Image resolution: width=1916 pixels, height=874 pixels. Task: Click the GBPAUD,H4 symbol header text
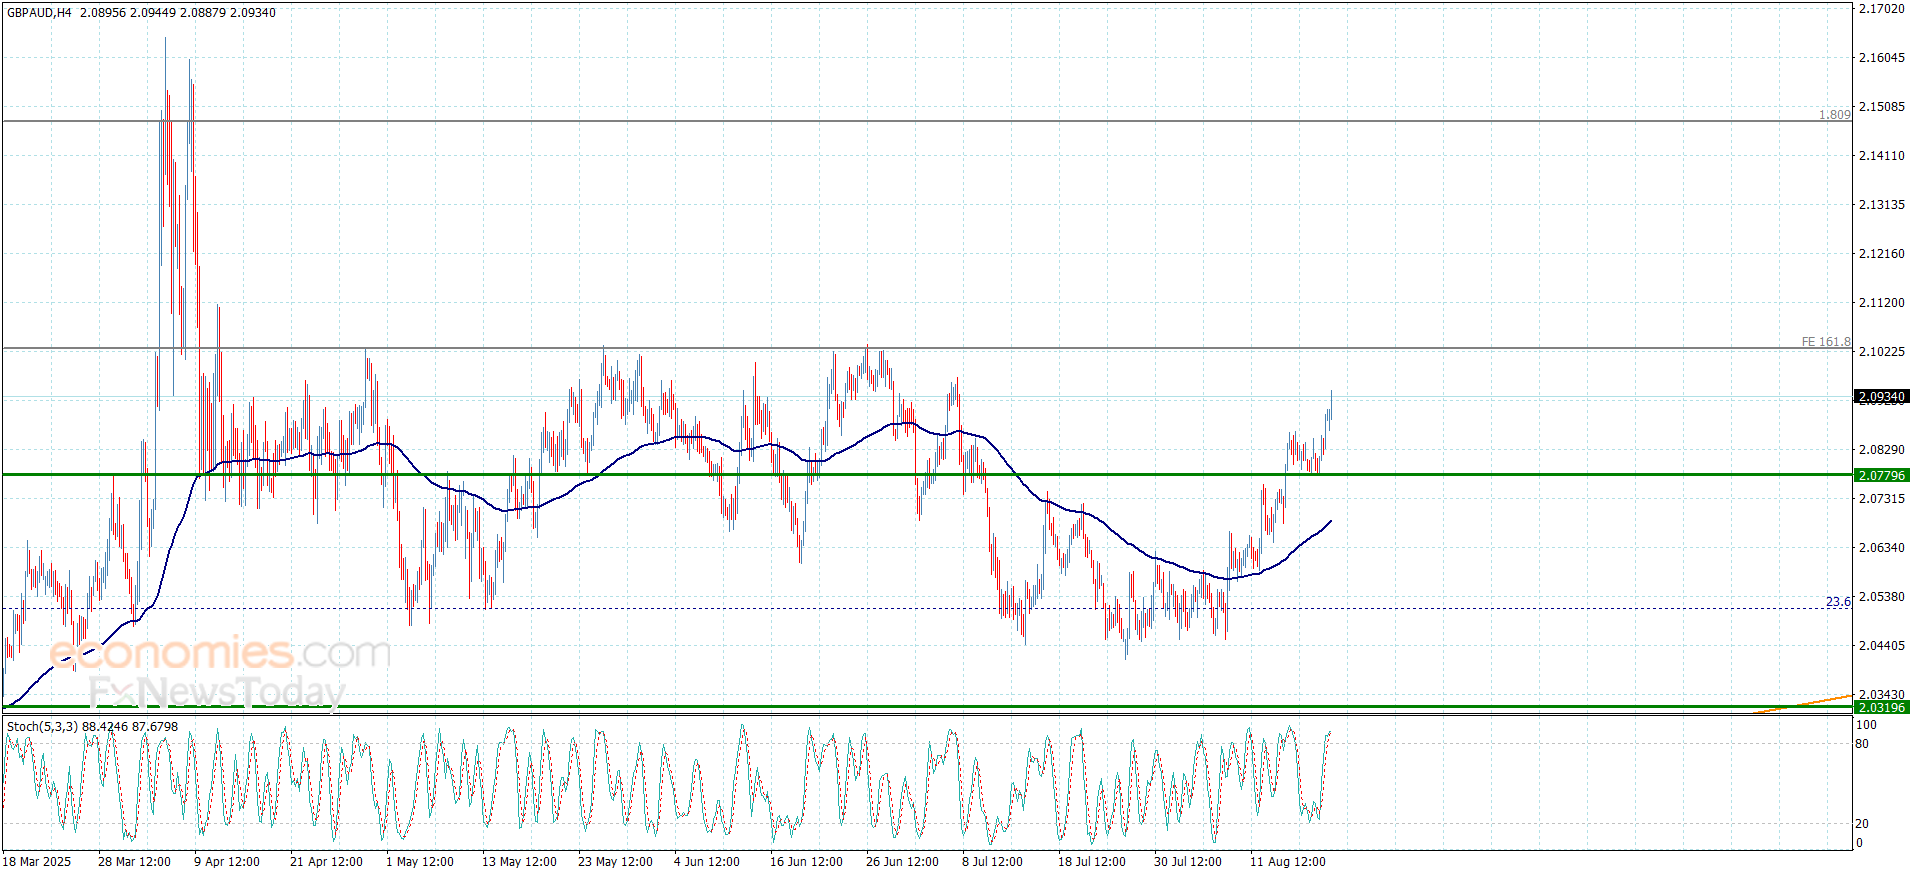[40, 13]
